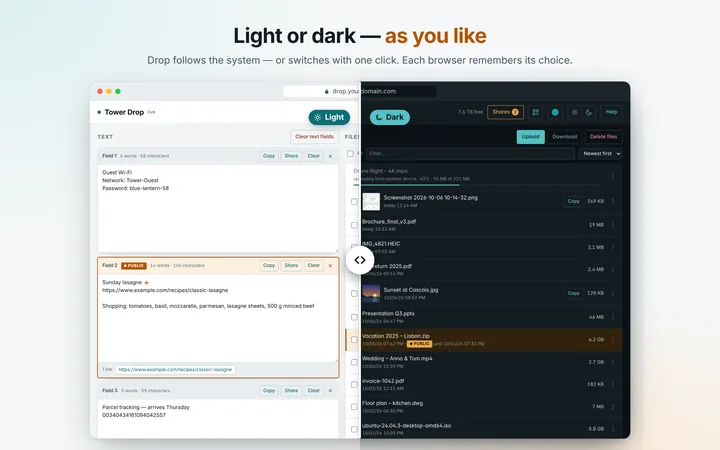Click Clear text fields button
The image size is (720, 450).
point(315,136)
